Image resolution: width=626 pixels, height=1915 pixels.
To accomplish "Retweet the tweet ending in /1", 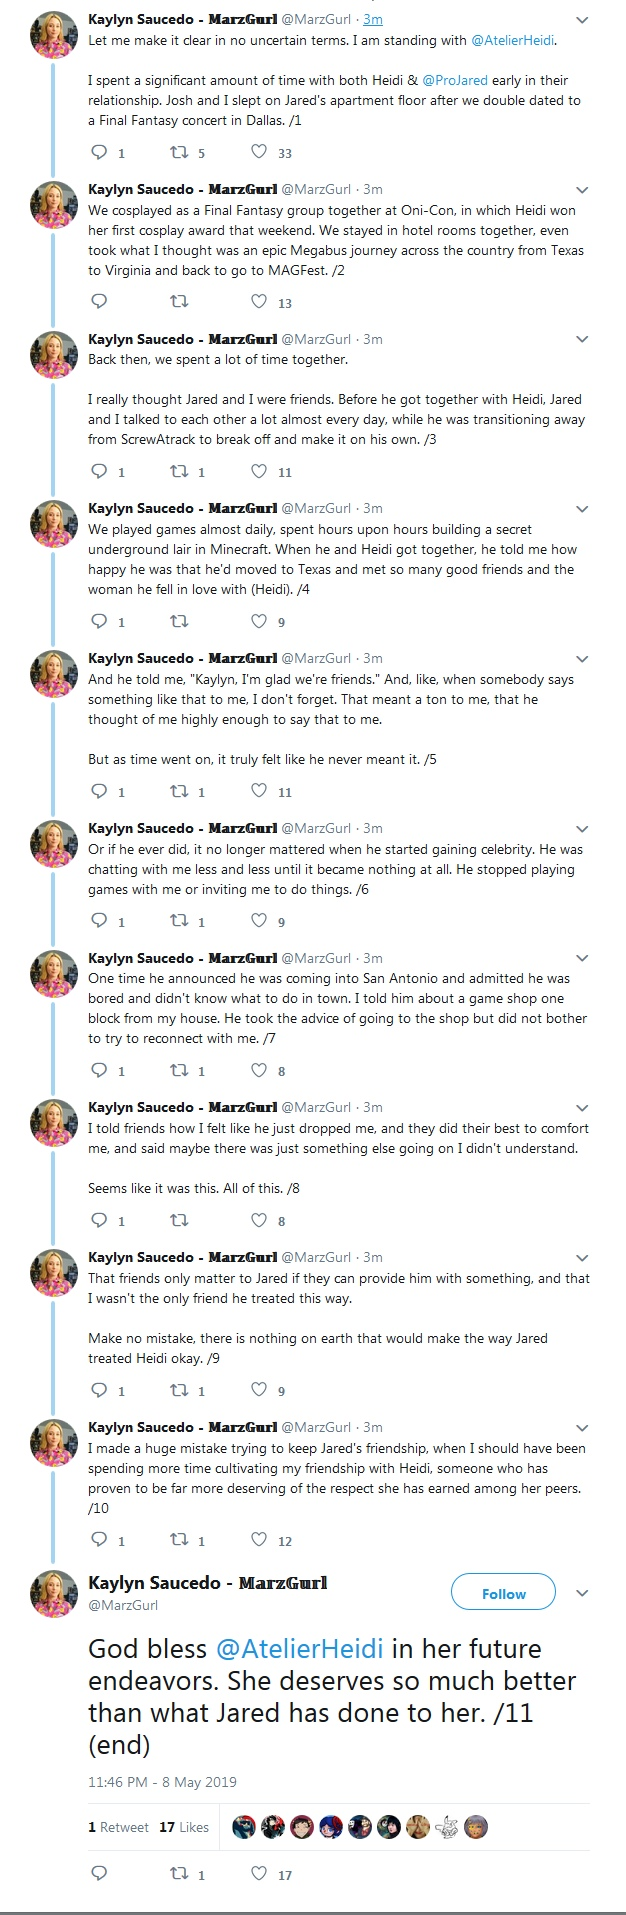I will [x=179, y=152].
